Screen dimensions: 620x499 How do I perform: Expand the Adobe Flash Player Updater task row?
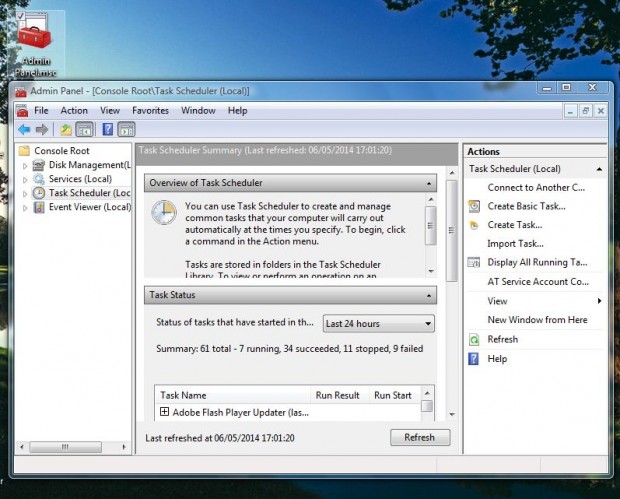tap(164, 411)
